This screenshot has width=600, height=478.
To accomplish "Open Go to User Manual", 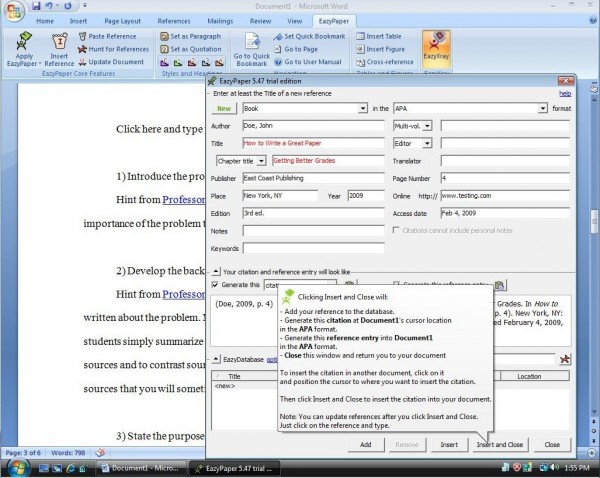I will point(308,62).
